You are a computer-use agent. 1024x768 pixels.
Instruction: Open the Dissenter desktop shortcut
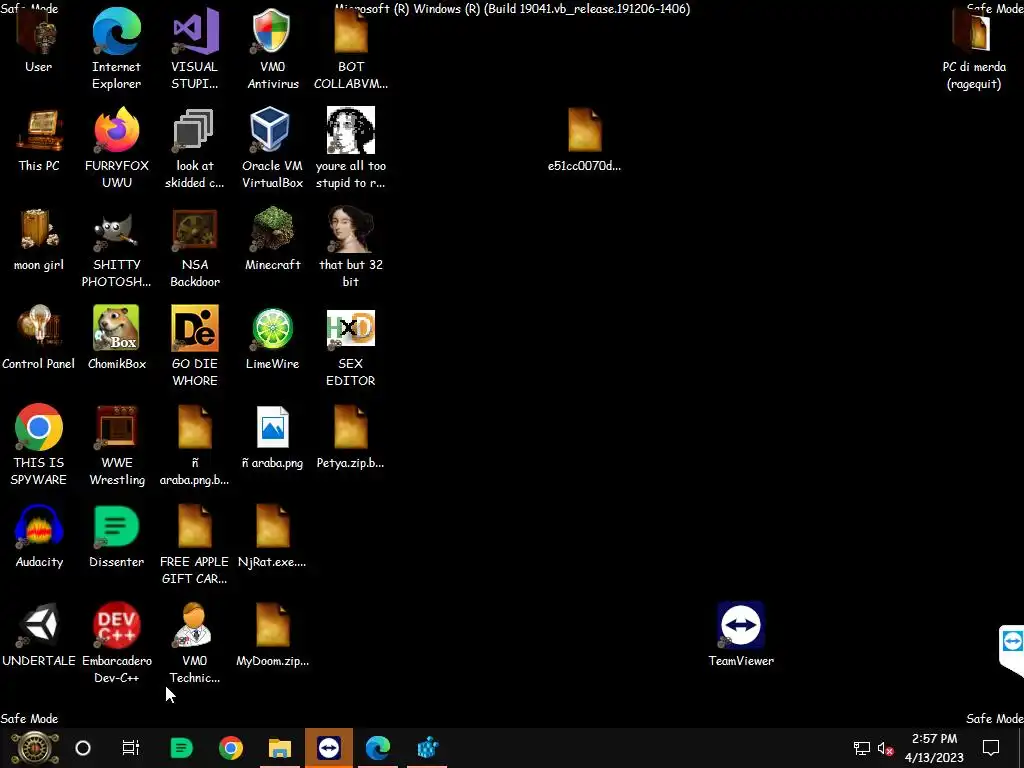[x=116, y=527]
